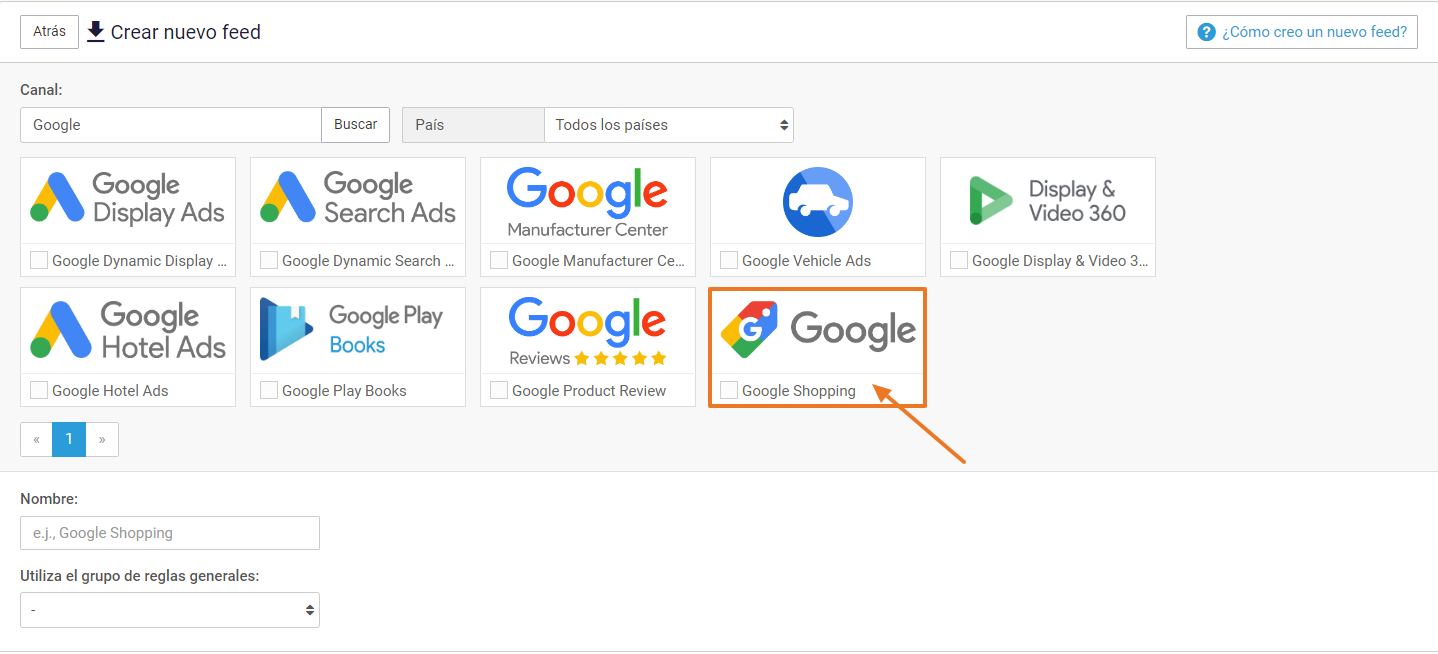The image size is (1438, 654).
Task: Tick the Google Shopping checkbox
Action: pyautogui.click(x=729, y=390)
